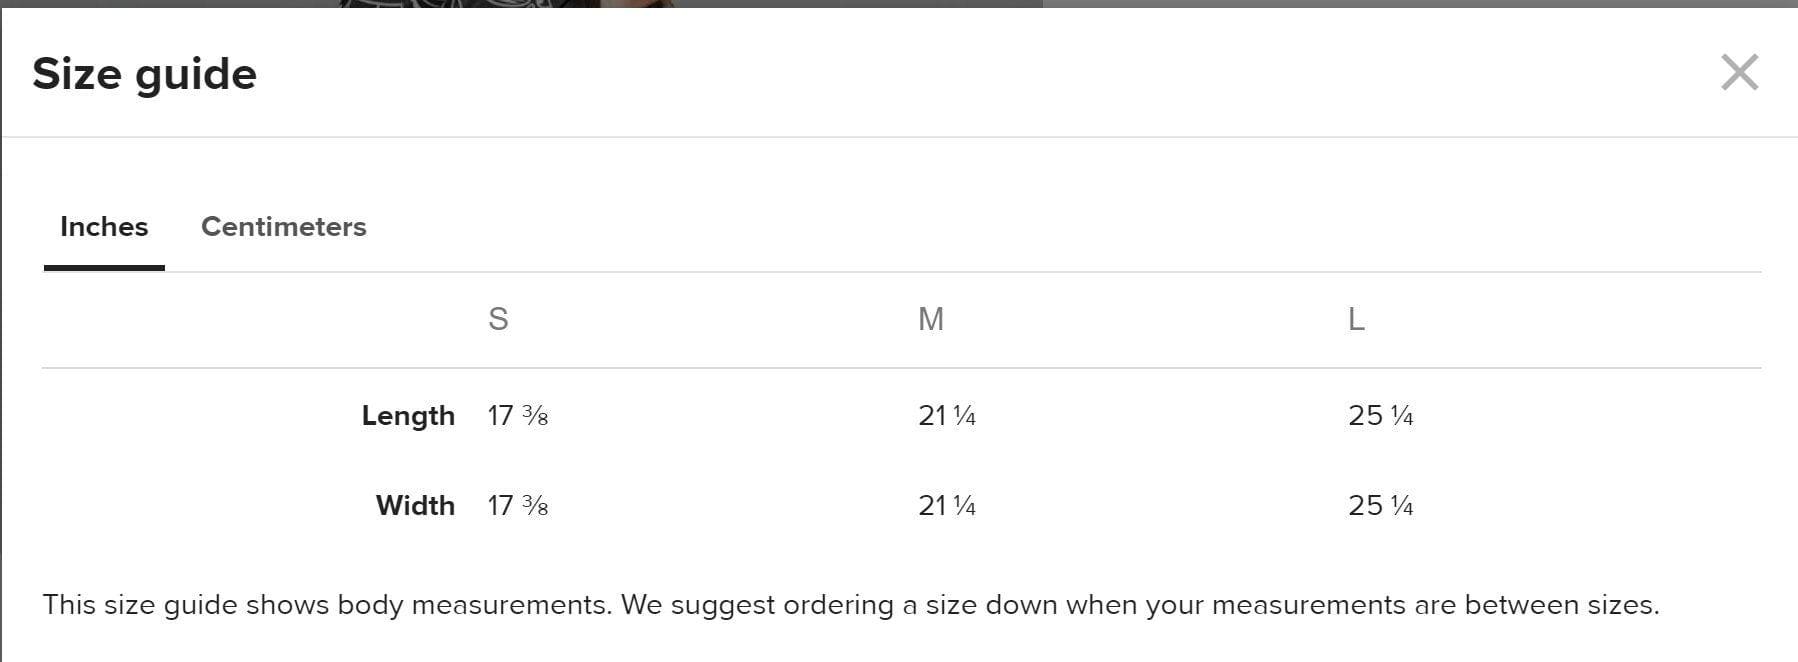The width and height of the screenshot is (1798, 662).
Task: Select the Width value for size L
Action: point(1380,505)
